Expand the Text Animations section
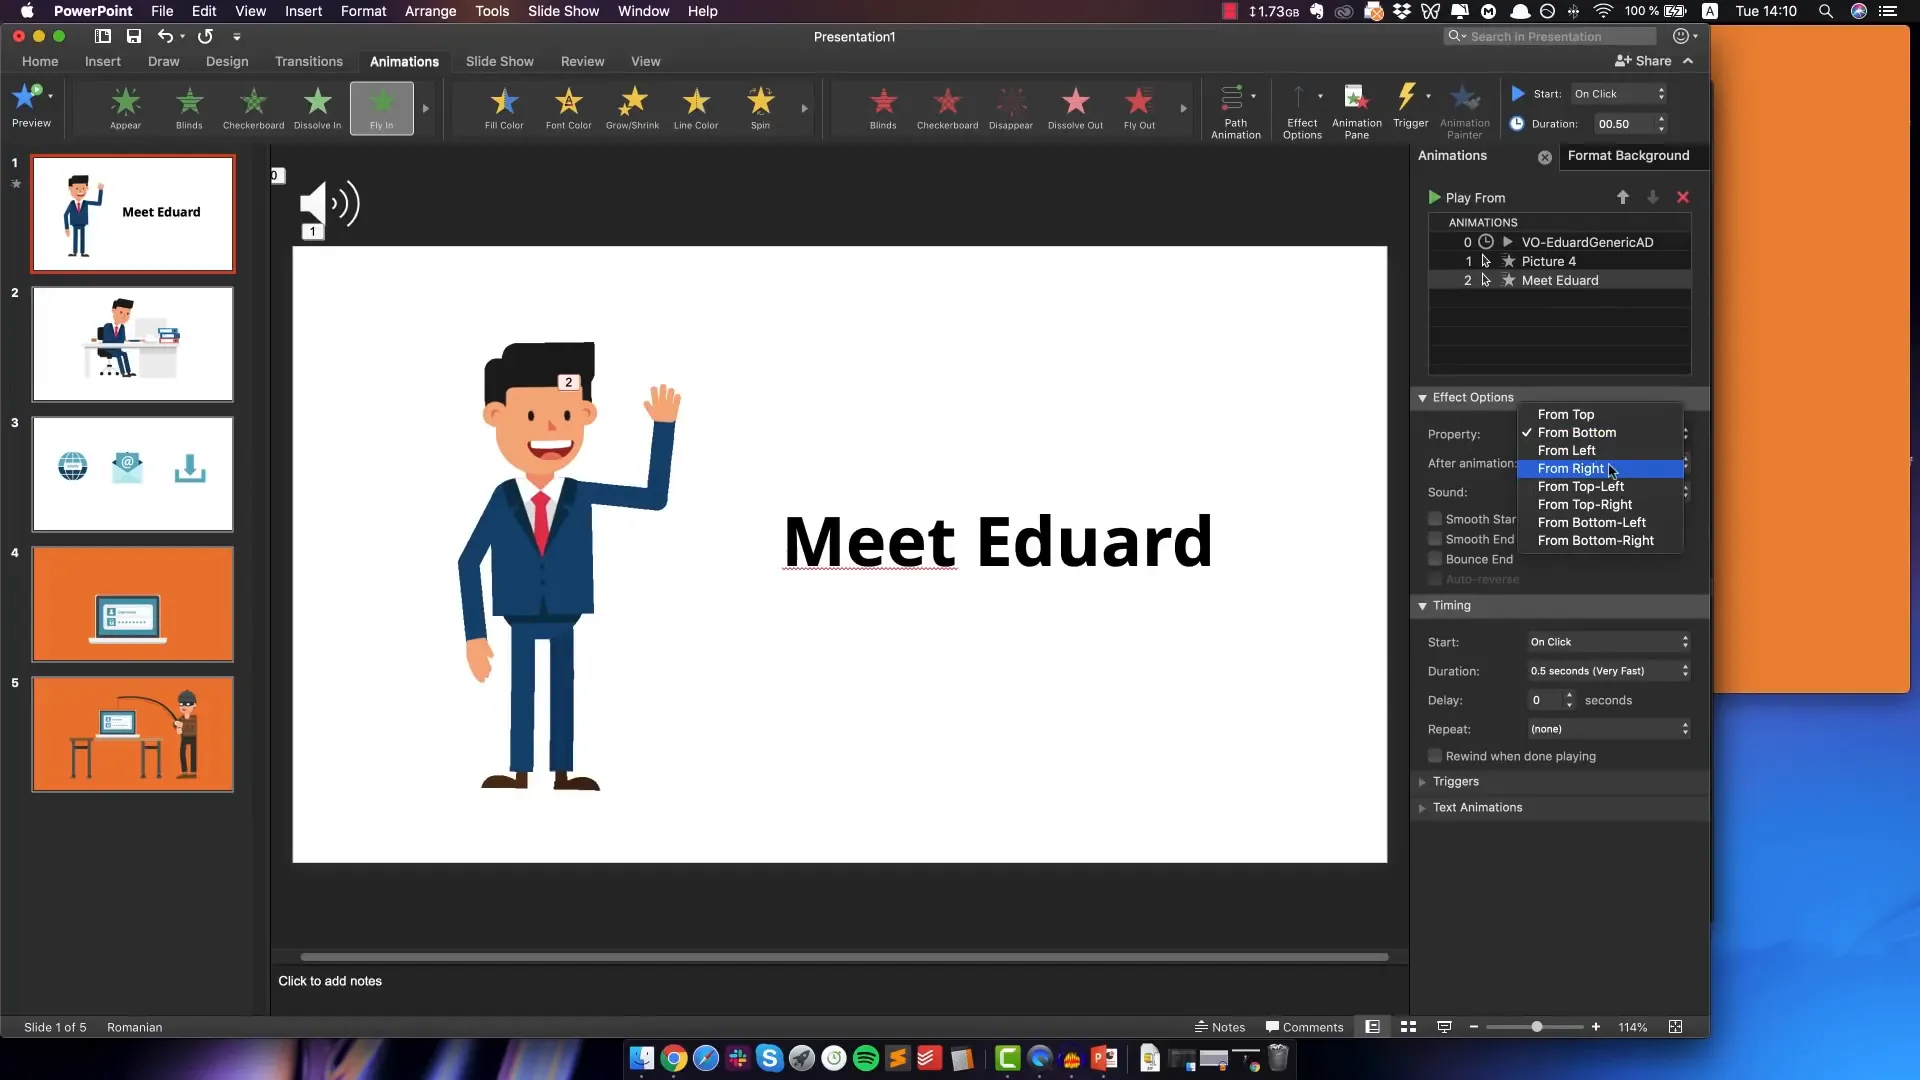 [1422, 808]
